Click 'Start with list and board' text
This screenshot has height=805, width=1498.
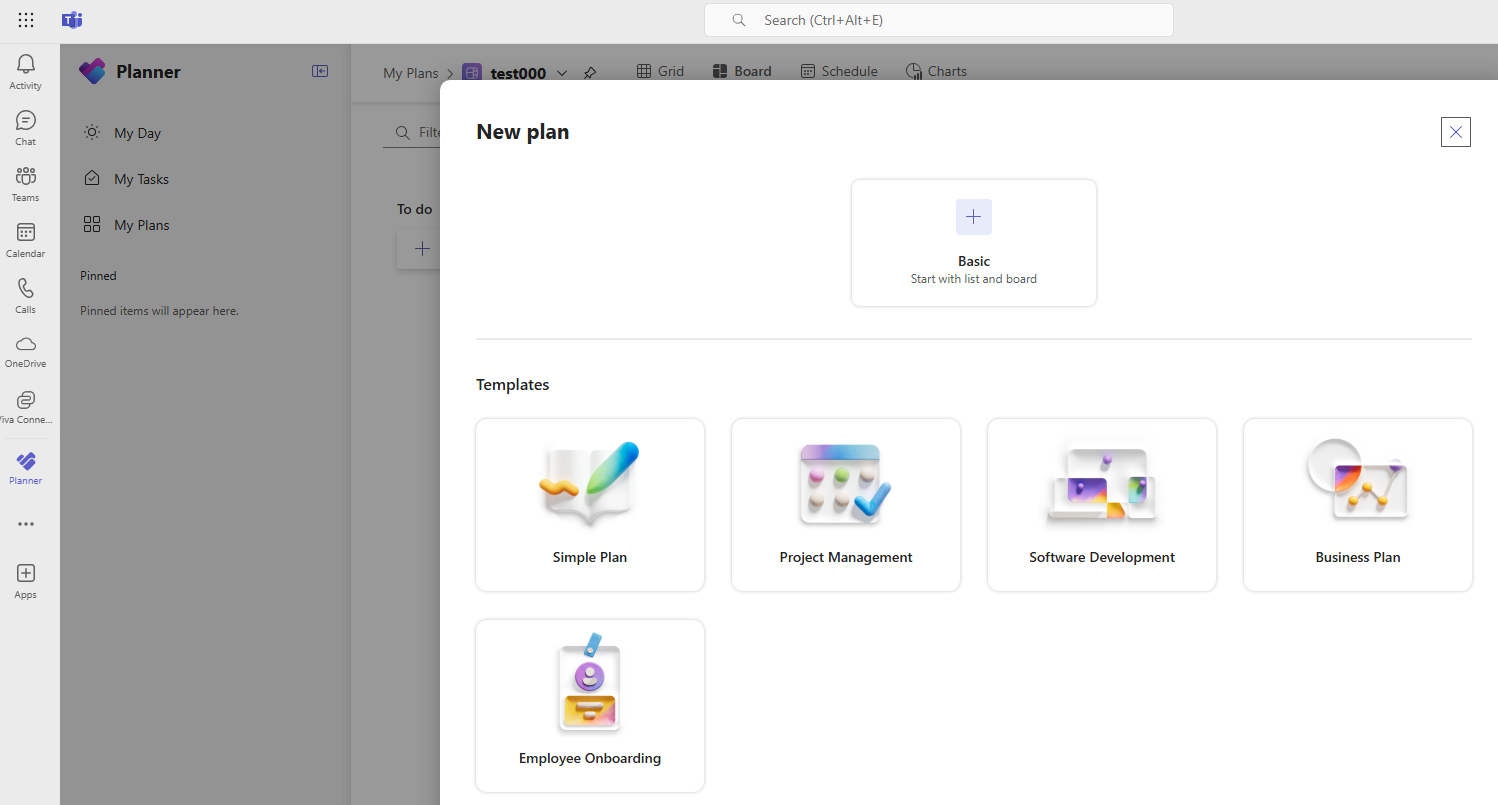tap(974, 279)
